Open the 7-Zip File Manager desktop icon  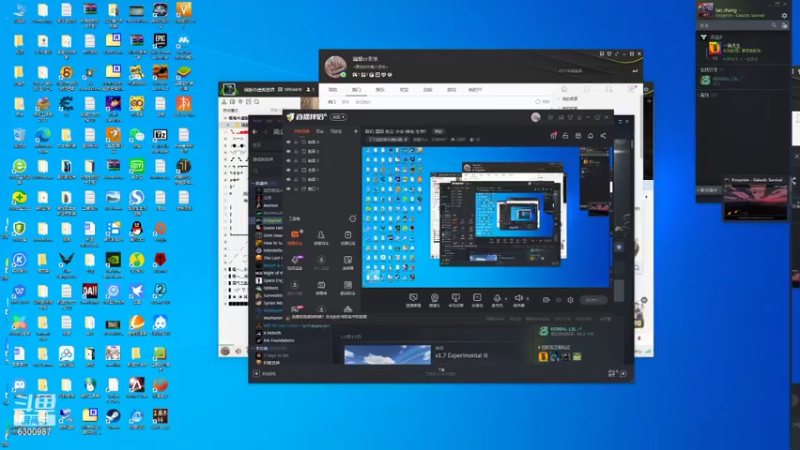point(160,135)
